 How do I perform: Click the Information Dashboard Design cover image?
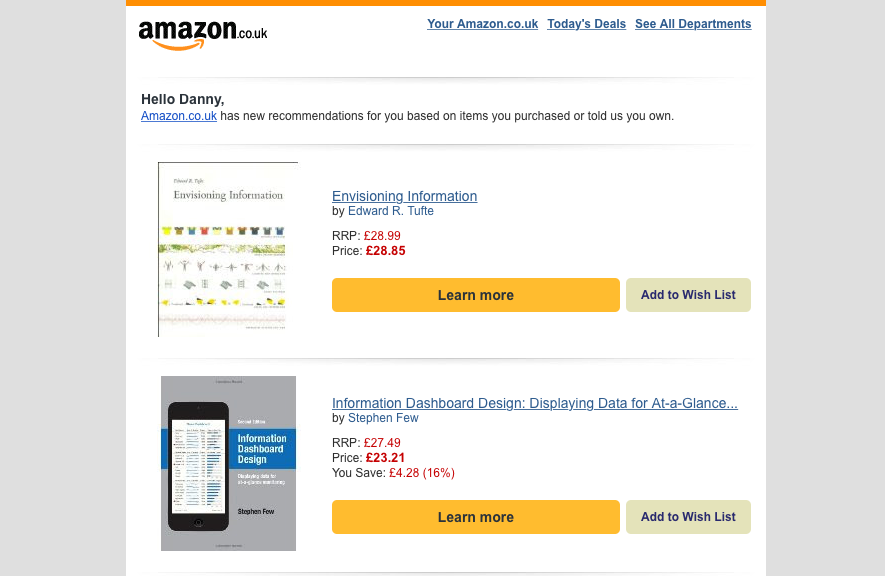click(228, 463)
